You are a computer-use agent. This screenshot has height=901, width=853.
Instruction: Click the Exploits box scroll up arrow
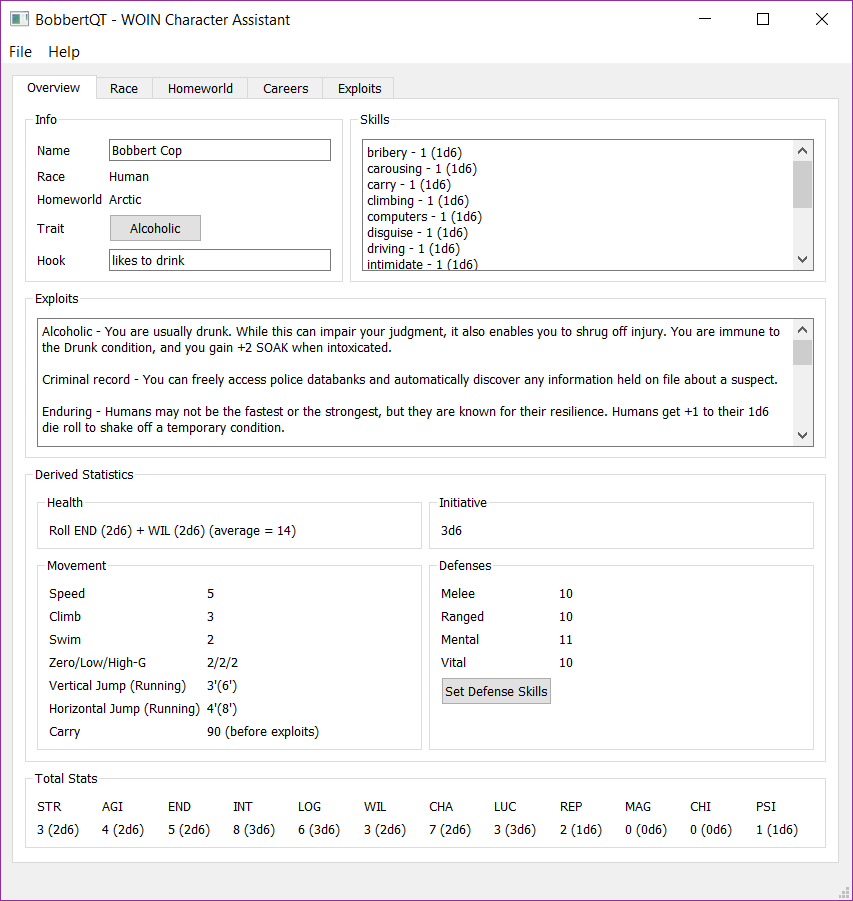click(x=803, y=330)
